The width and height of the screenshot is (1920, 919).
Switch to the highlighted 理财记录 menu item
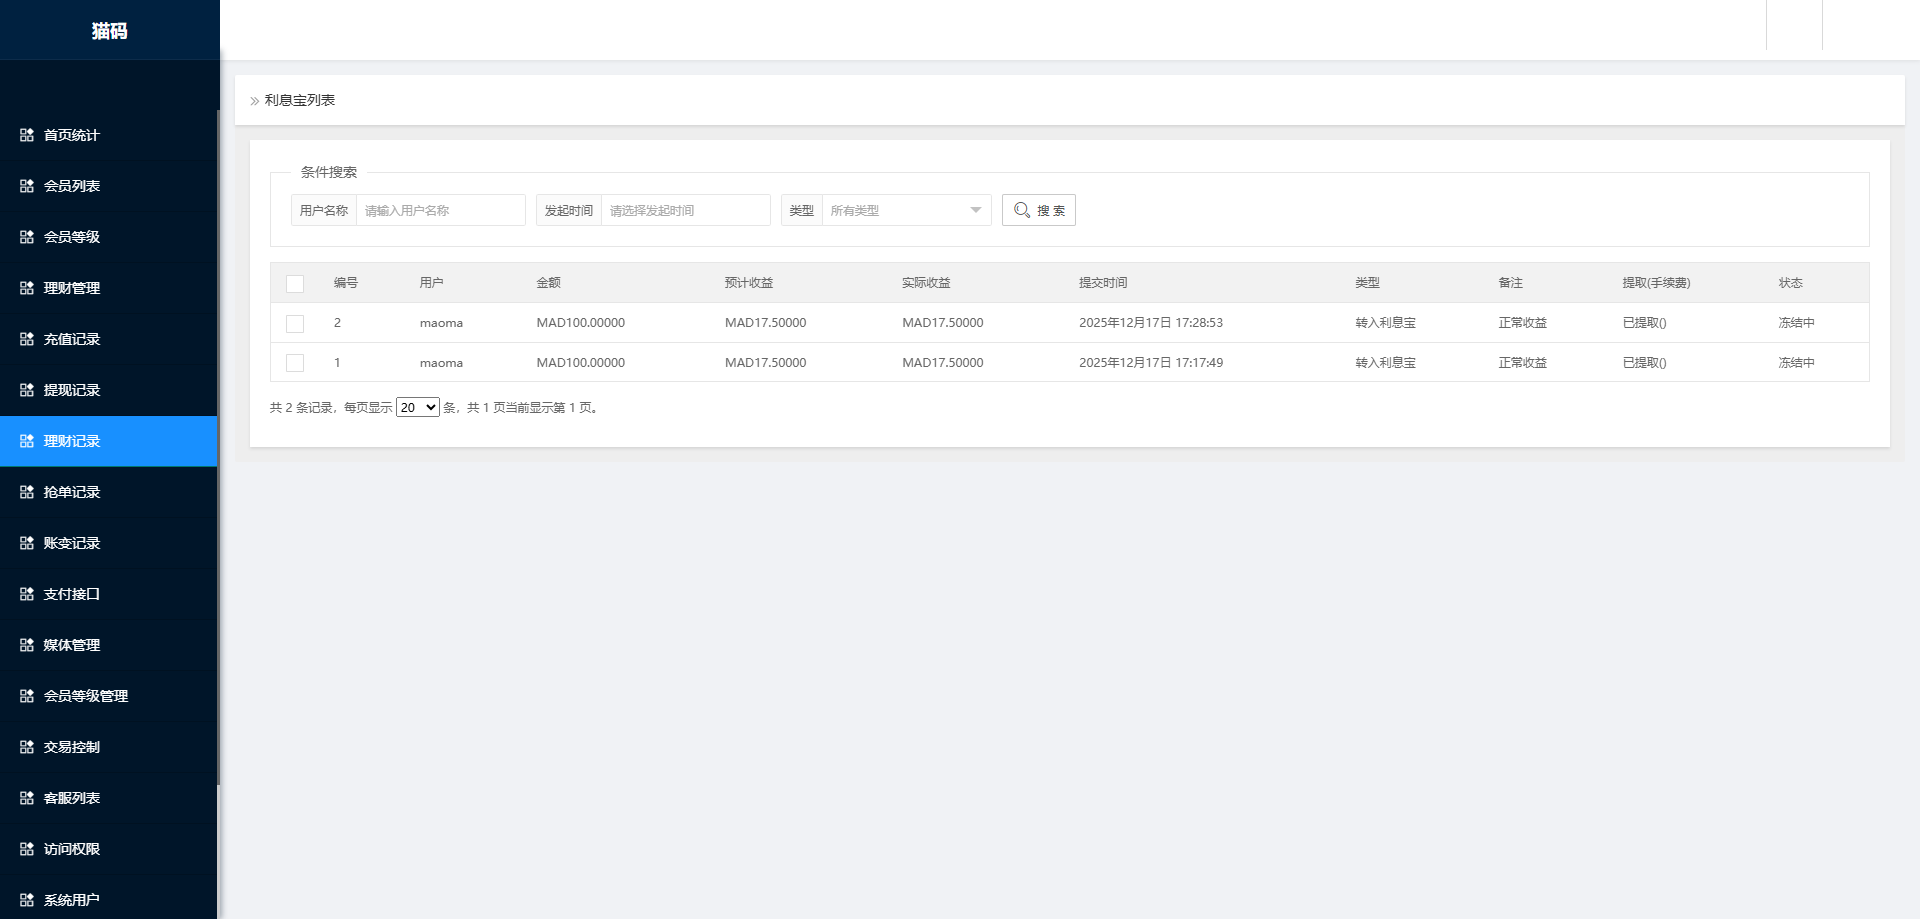(70, 441)
